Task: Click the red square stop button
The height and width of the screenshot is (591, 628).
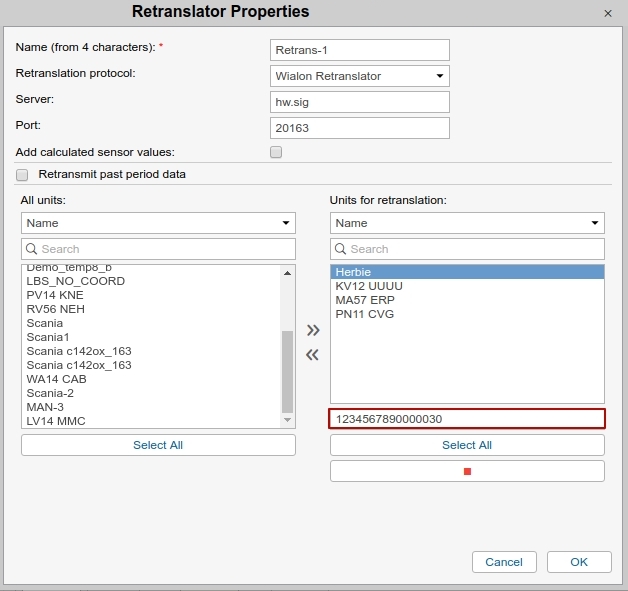Action: 467,471
